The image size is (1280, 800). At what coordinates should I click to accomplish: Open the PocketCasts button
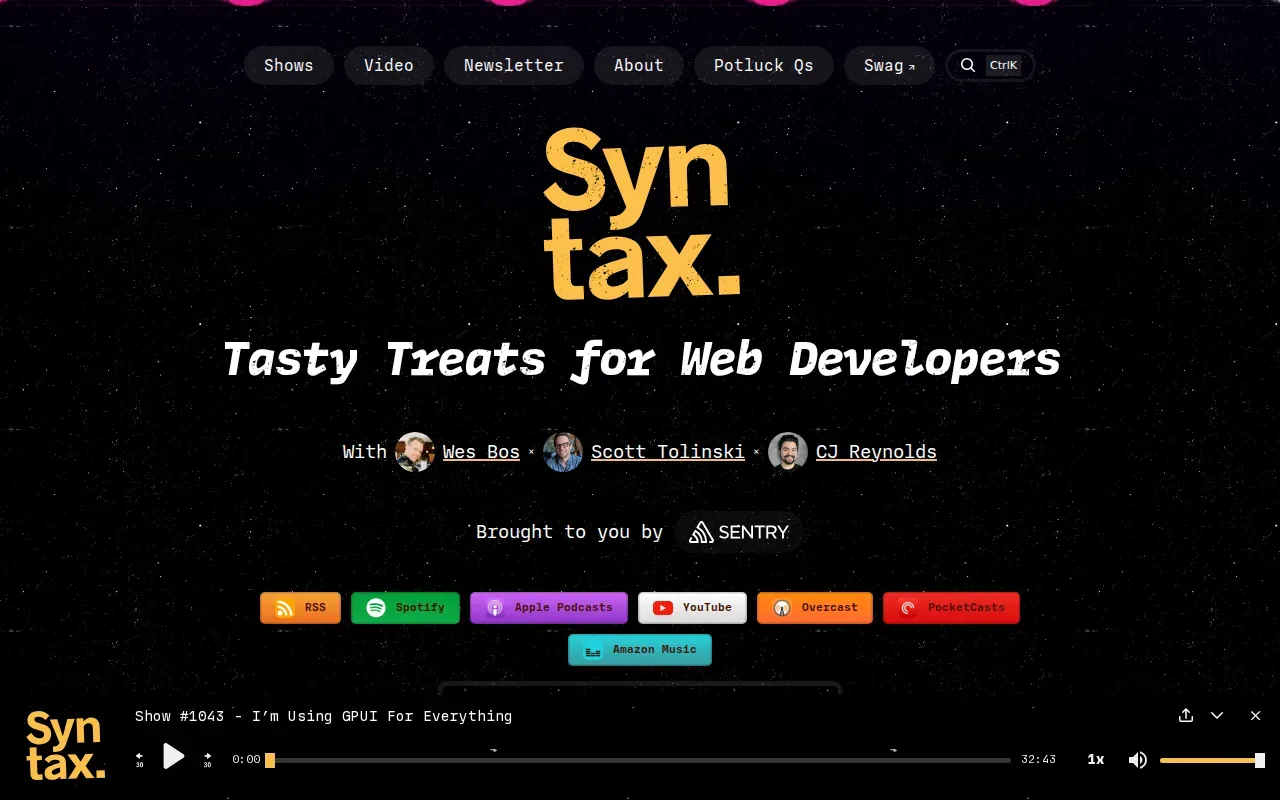tap(951, 608)
